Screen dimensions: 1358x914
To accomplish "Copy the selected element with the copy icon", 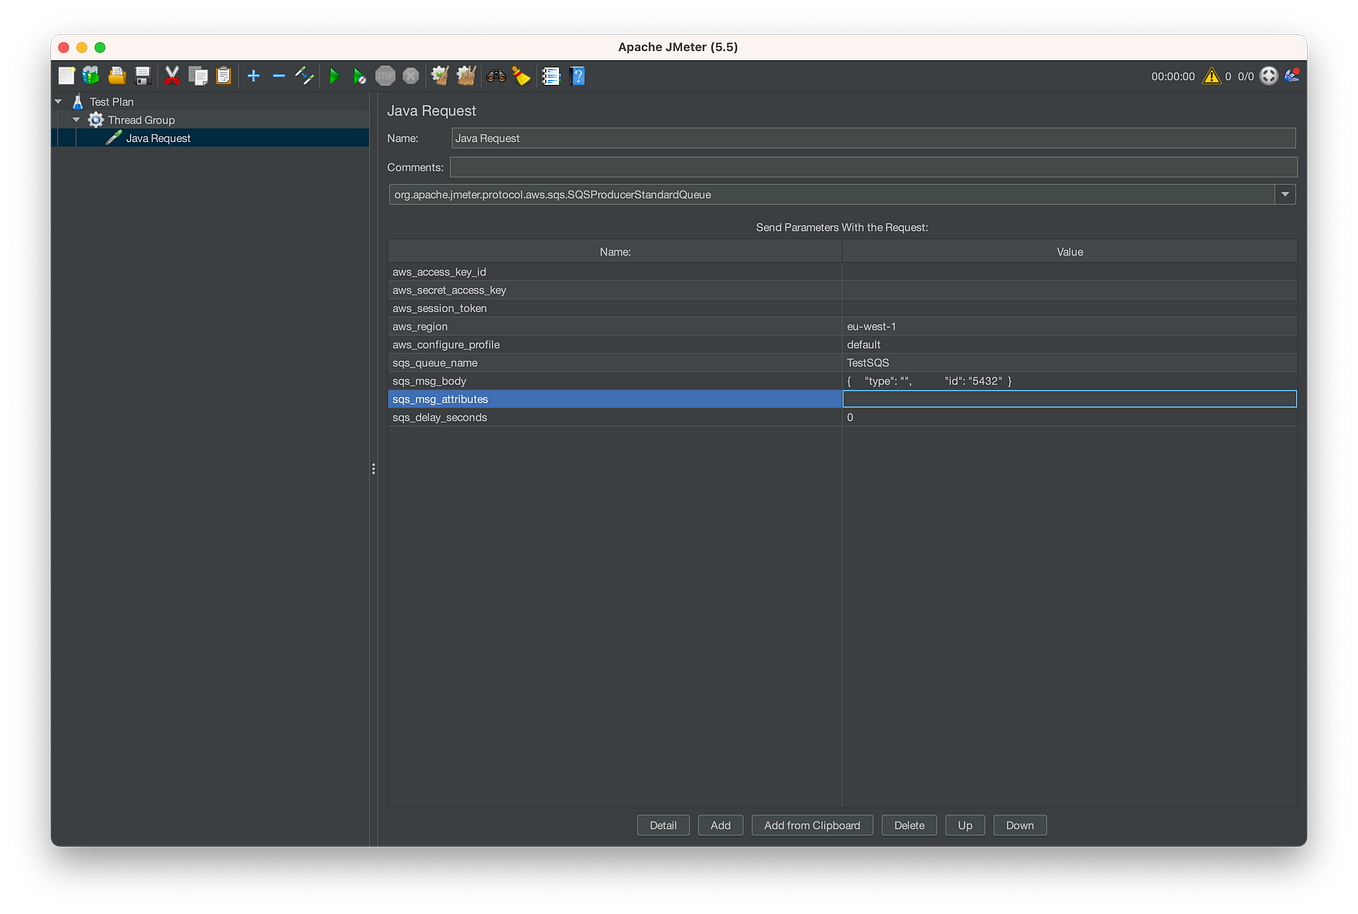I will click(197, 75).
